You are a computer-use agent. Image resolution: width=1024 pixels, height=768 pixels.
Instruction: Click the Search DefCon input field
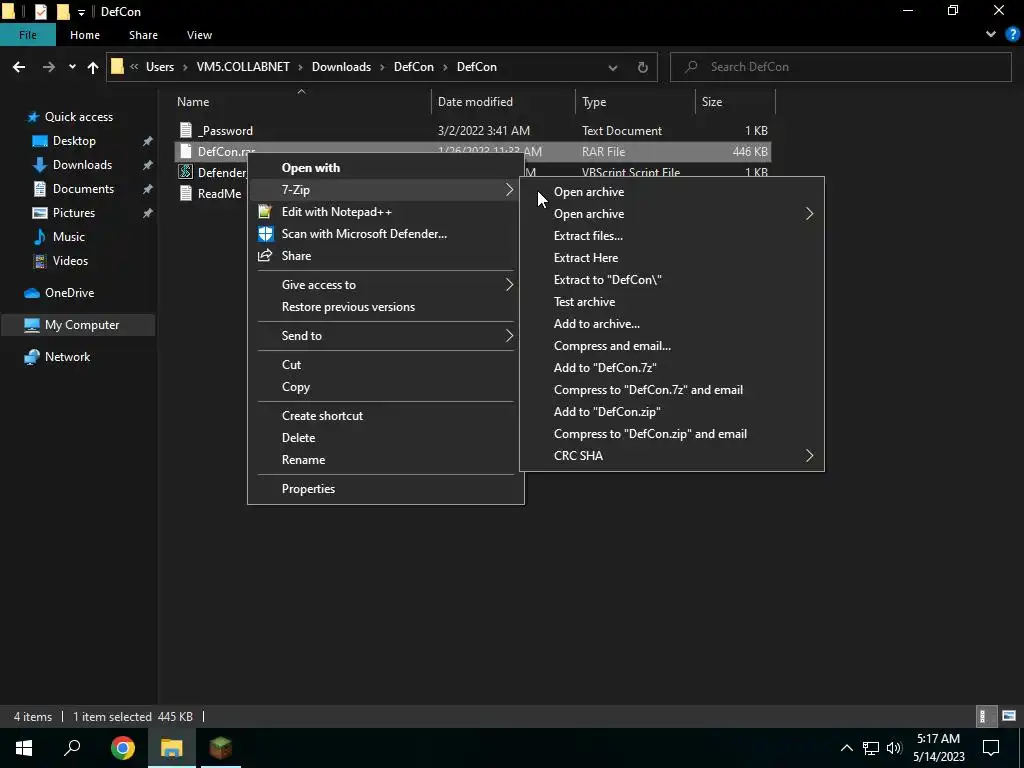841,67
